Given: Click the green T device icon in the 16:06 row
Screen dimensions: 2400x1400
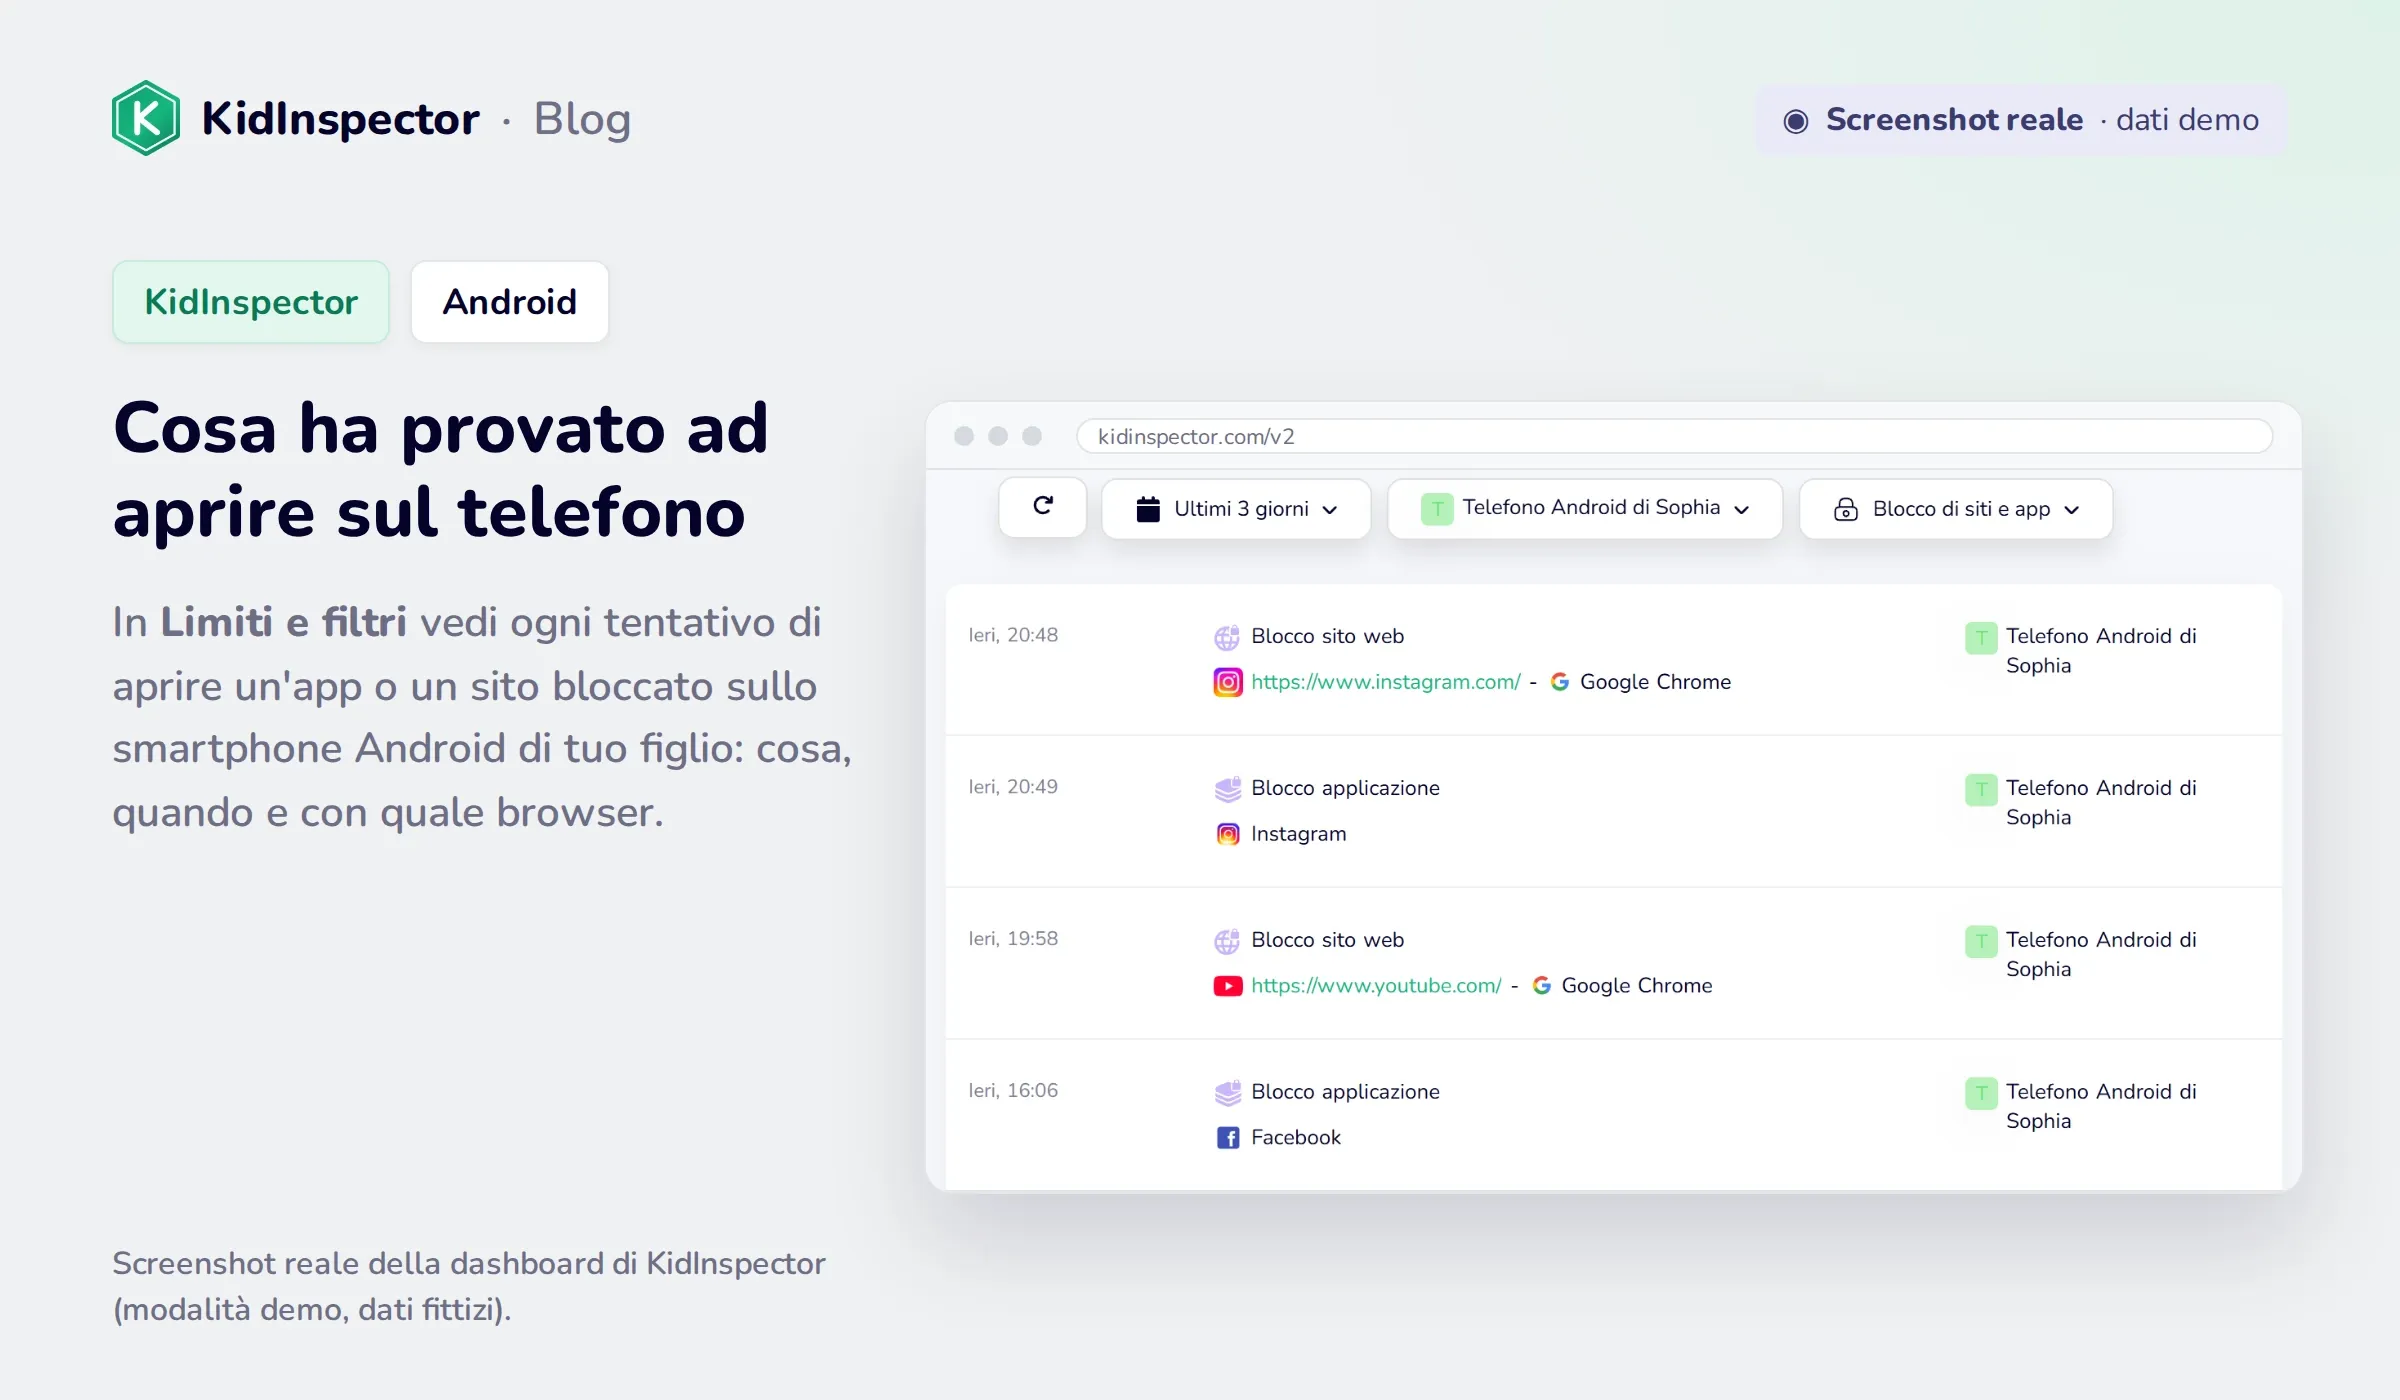Looking at the screenshot, I should [1981, 1094].
